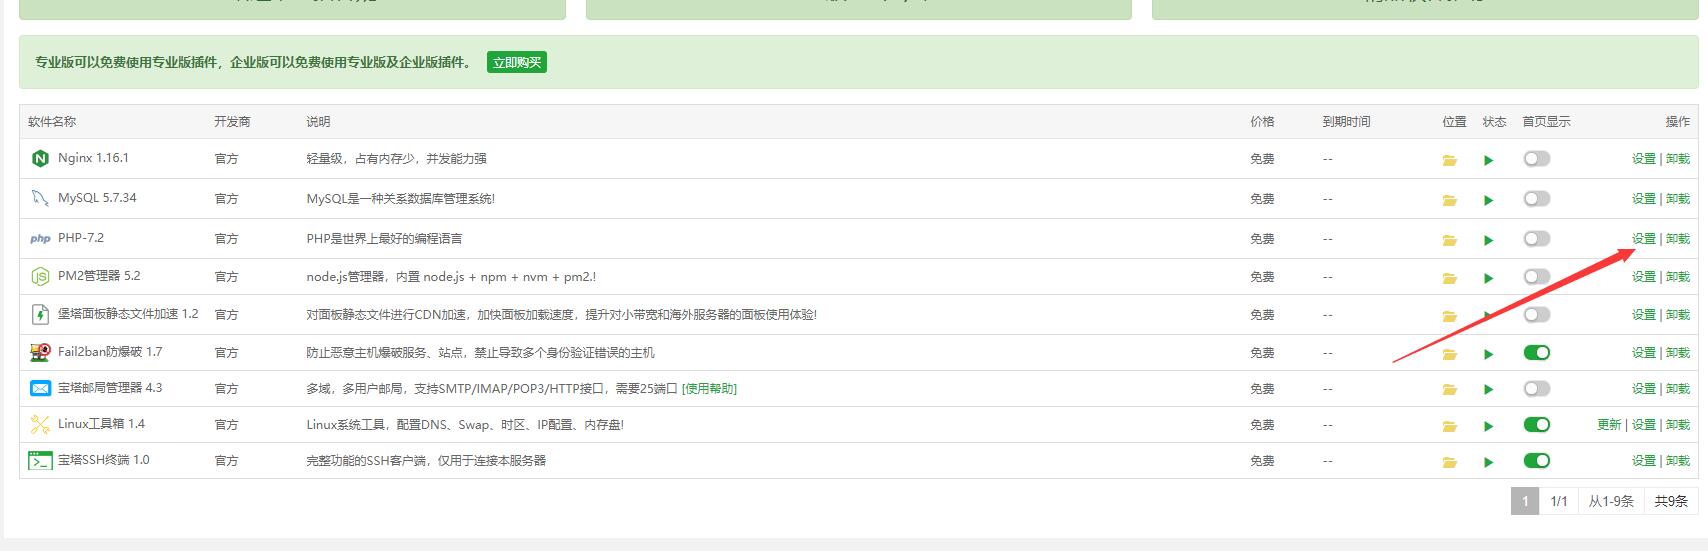Open the Linux工具箱 folder icon
1708x551 pixels.
[x=1449, y=426]
